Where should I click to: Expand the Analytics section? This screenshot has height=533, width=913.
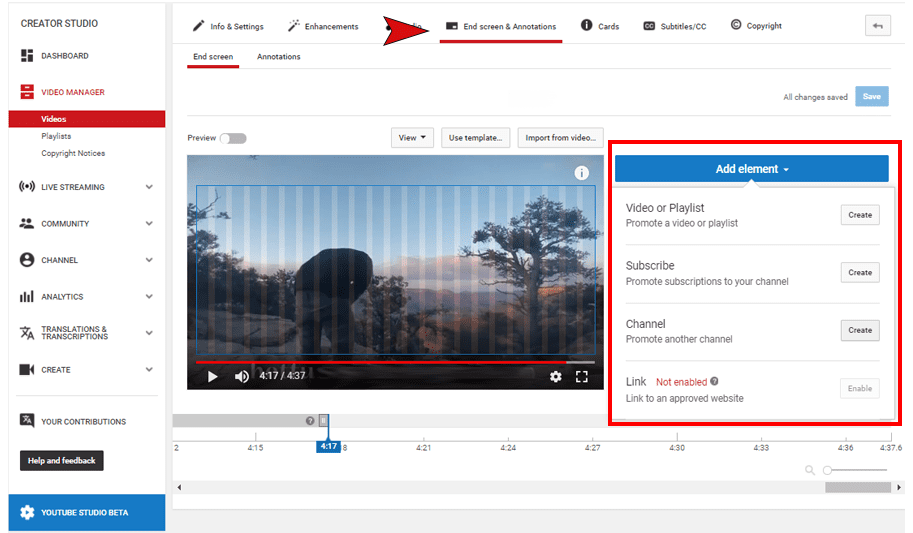(x=149, y=296)
